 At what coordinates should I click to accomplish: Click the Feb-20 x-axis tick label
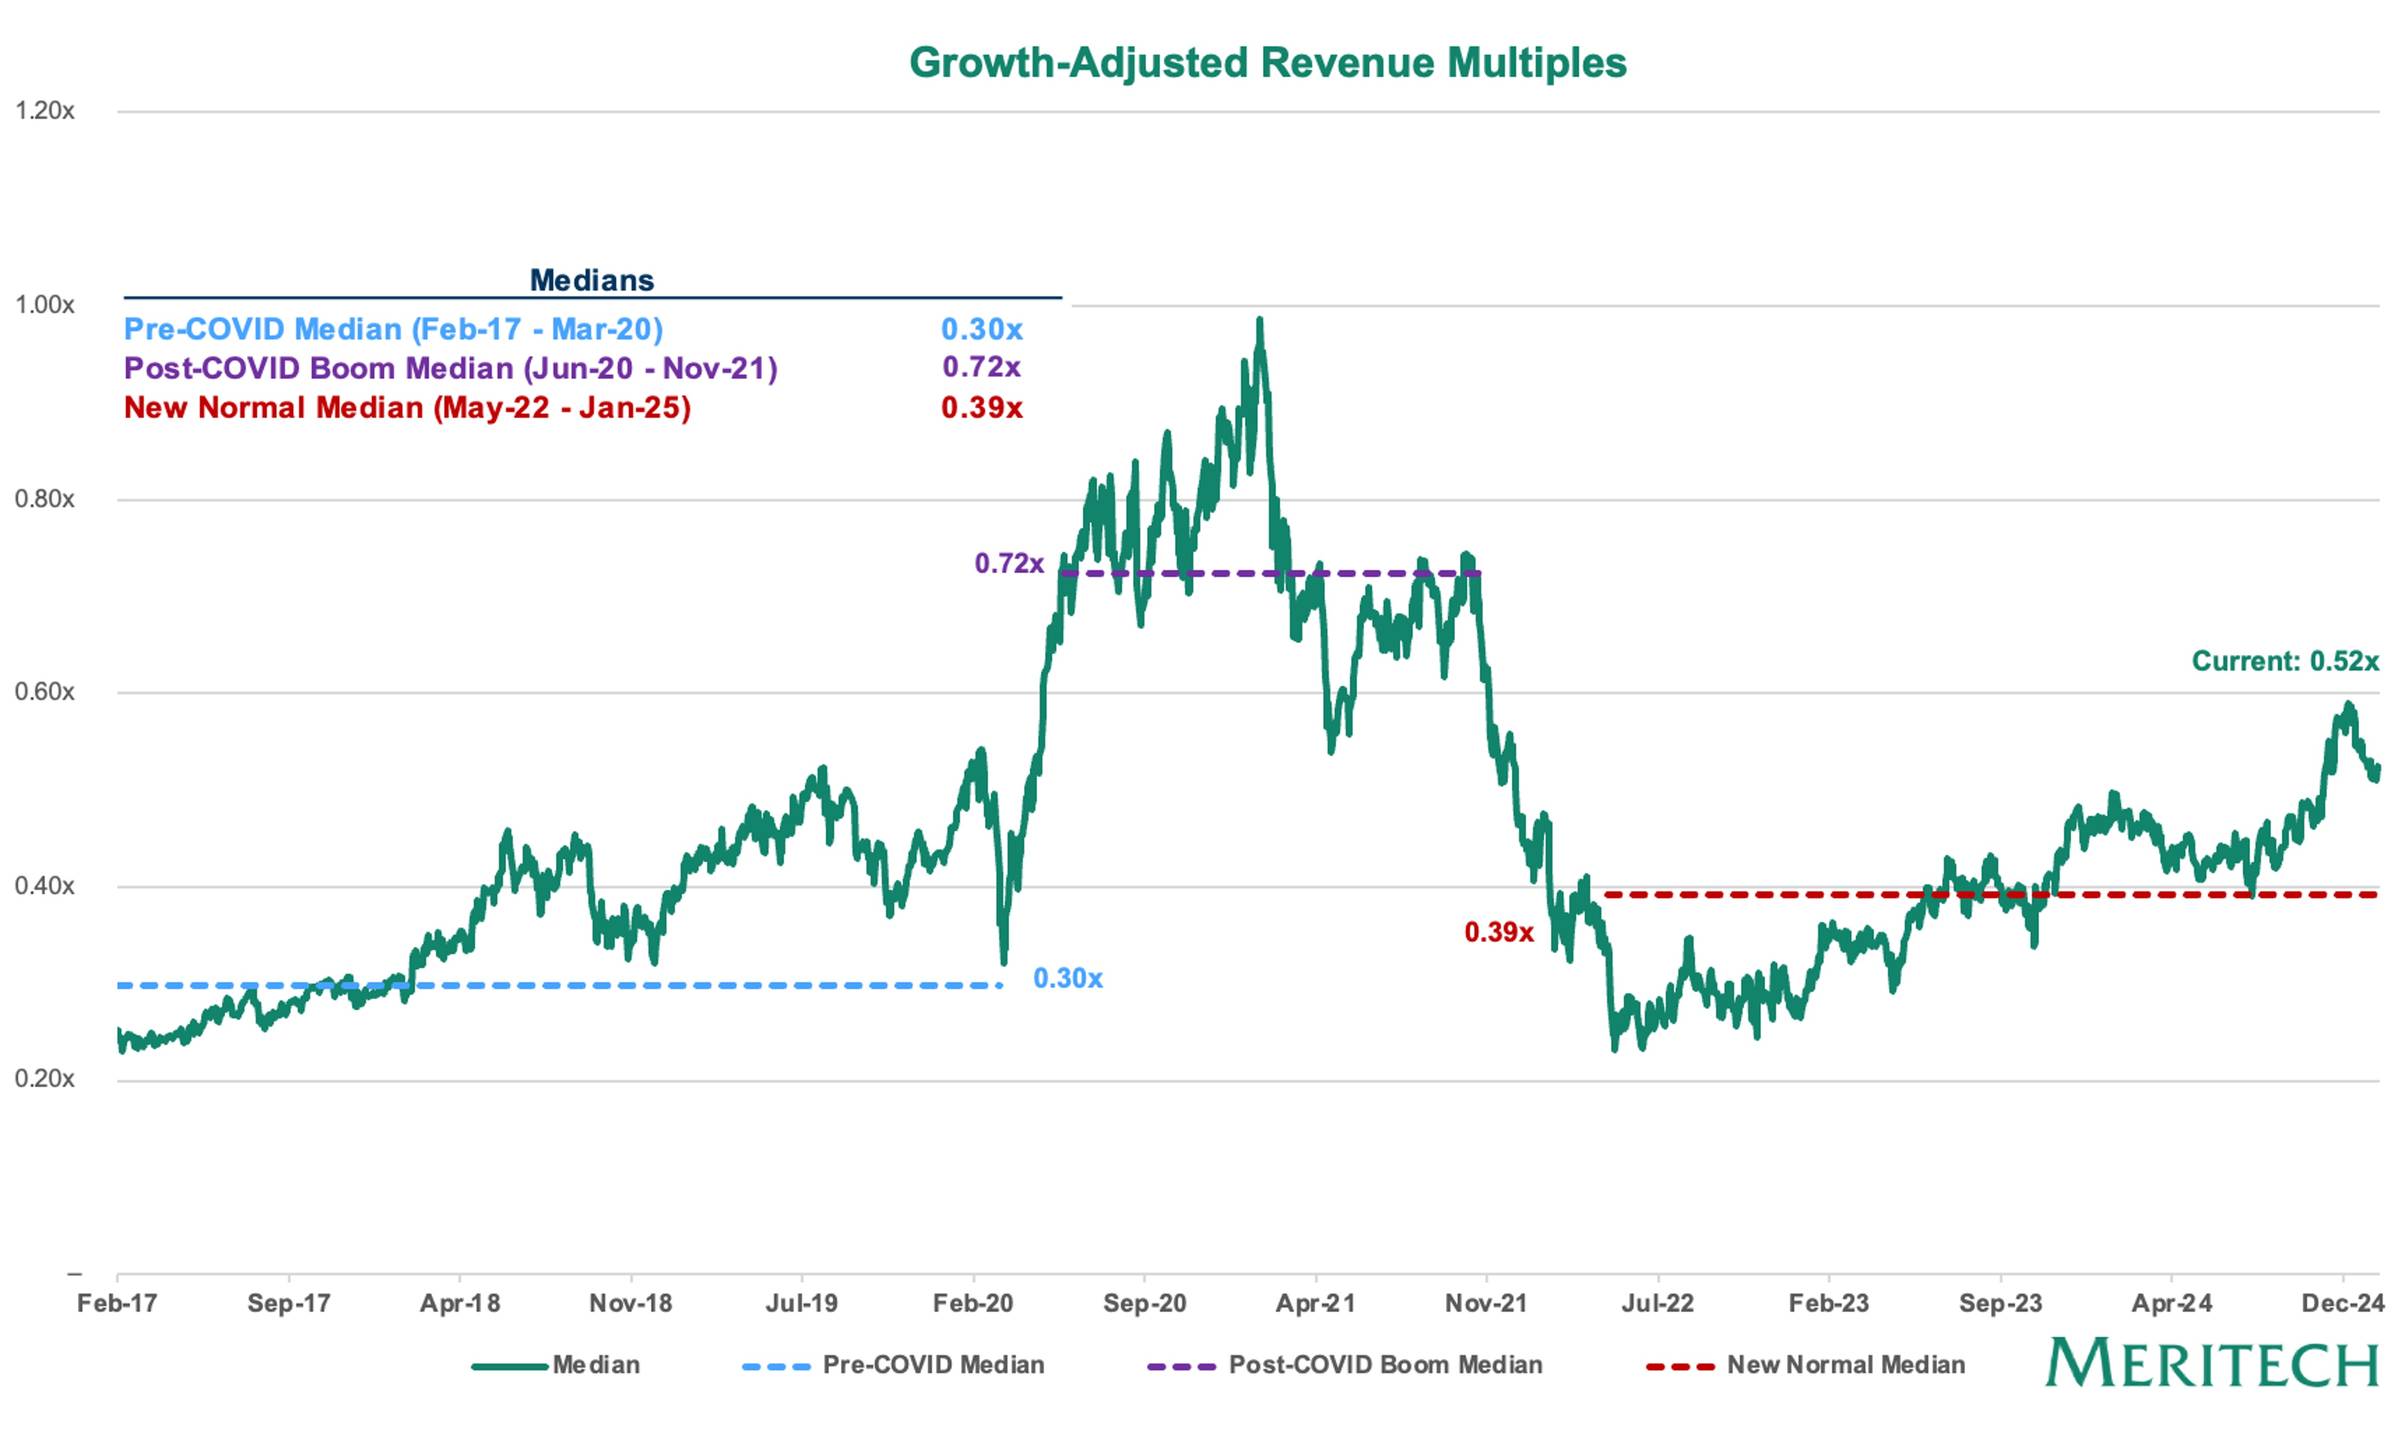pyautogui.click(x=973, y=1303)
